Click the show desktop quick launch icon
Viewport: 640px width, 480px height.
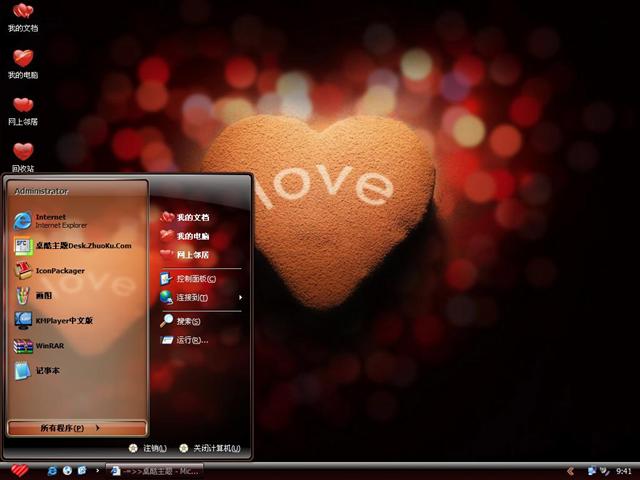point(82,471)
